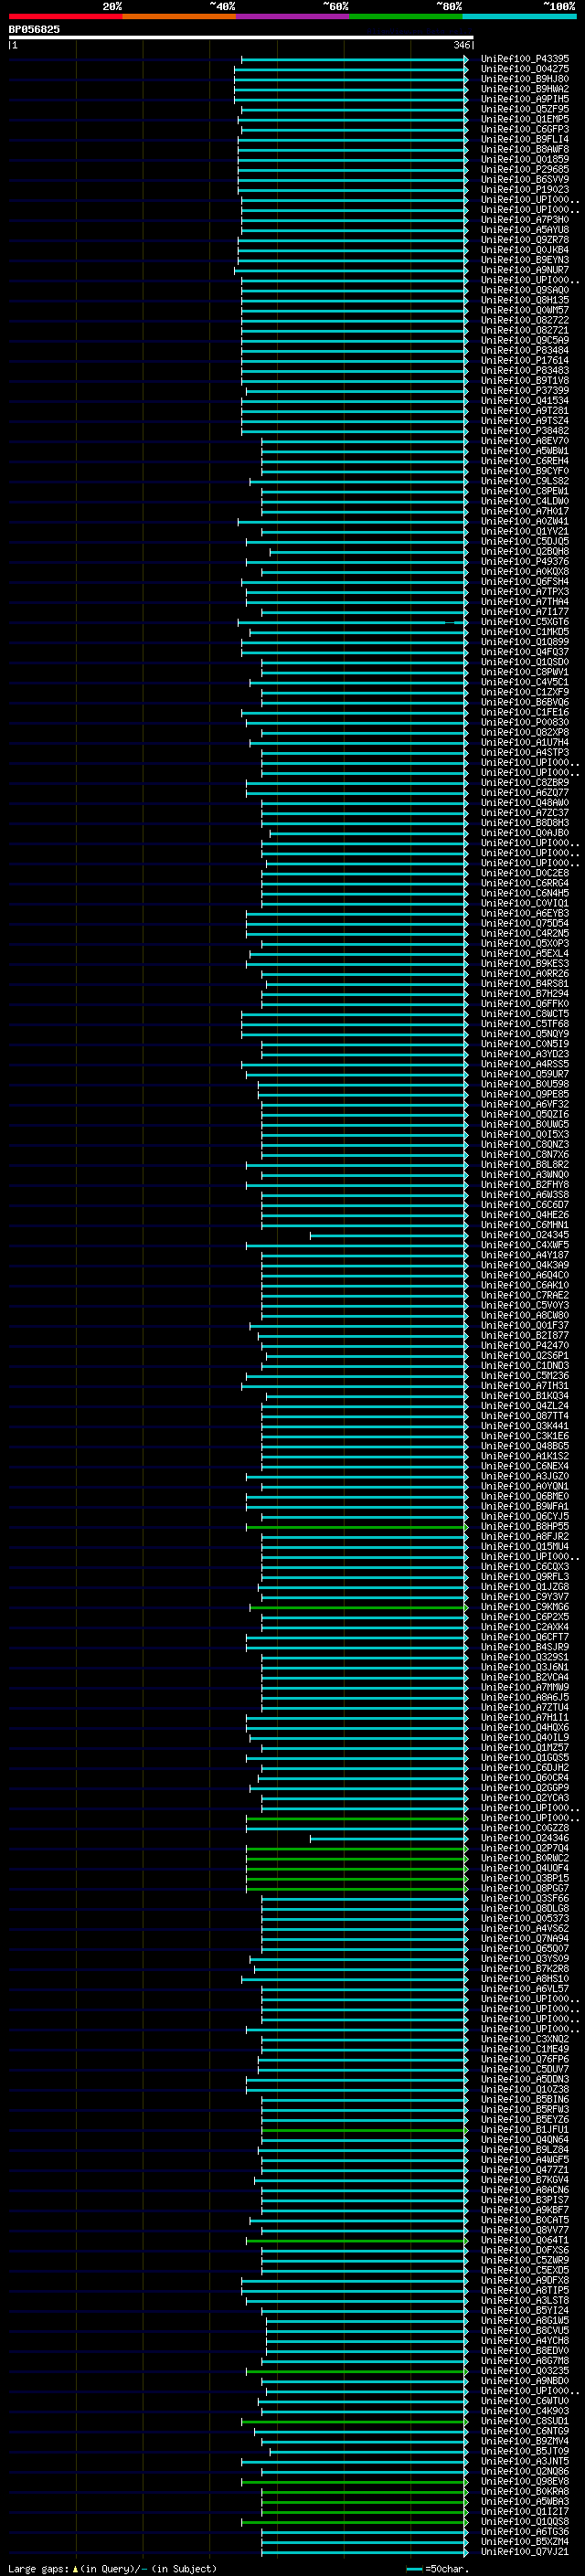Click the UniRef100_B6SVV9 label

pyautogui.click(x=524, y=179)
